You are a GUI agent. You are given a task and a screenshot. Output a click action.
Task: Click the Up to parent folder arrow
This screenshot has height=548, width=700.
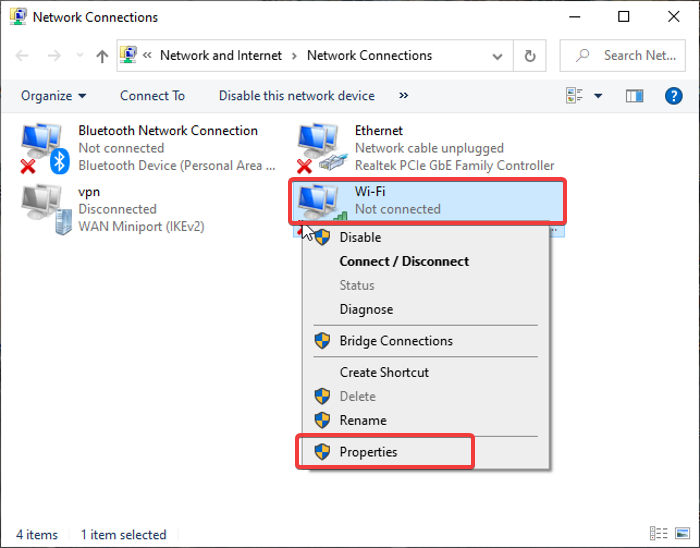pos(102,56)
